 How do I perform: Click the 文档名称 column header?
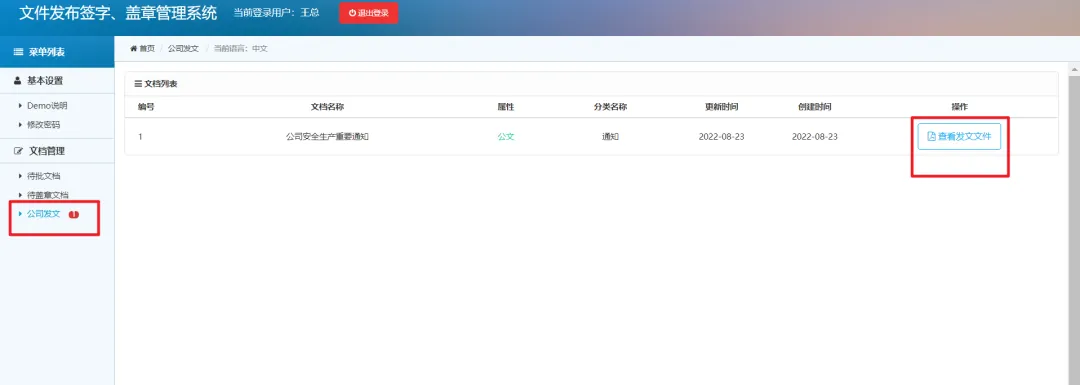click(328, 107)
